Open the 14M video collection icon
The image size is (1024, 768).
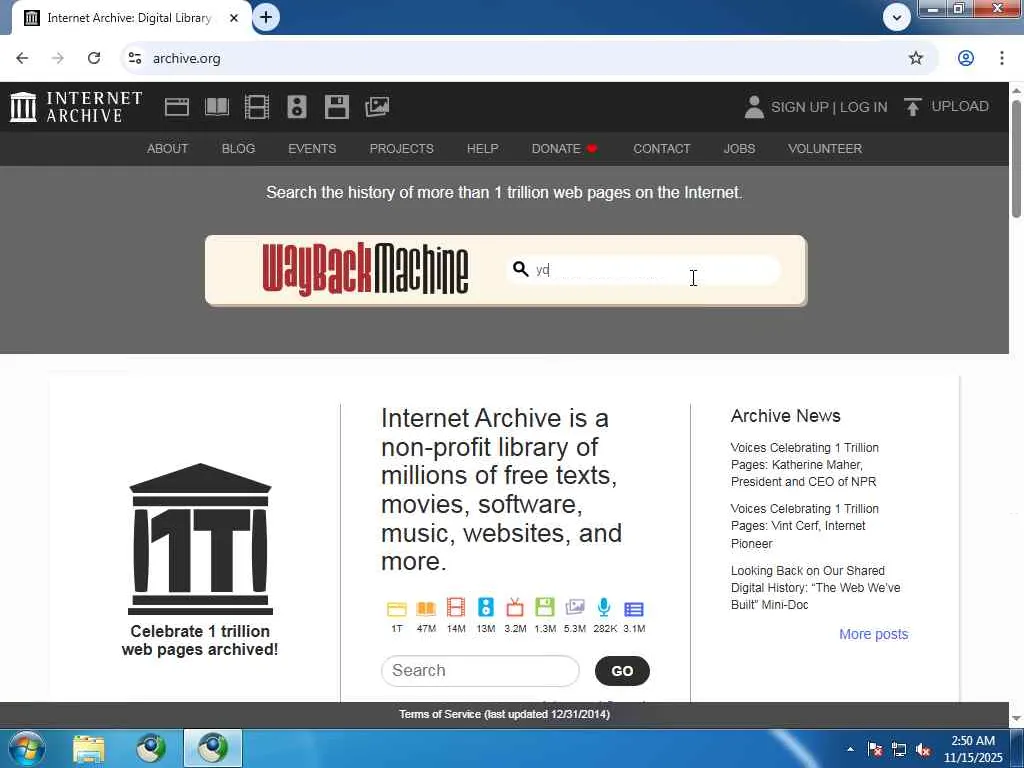(456, 607)
